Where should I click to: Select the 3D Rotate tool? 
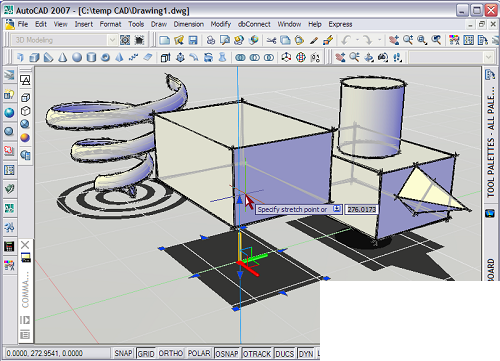[x=301, y=57]
